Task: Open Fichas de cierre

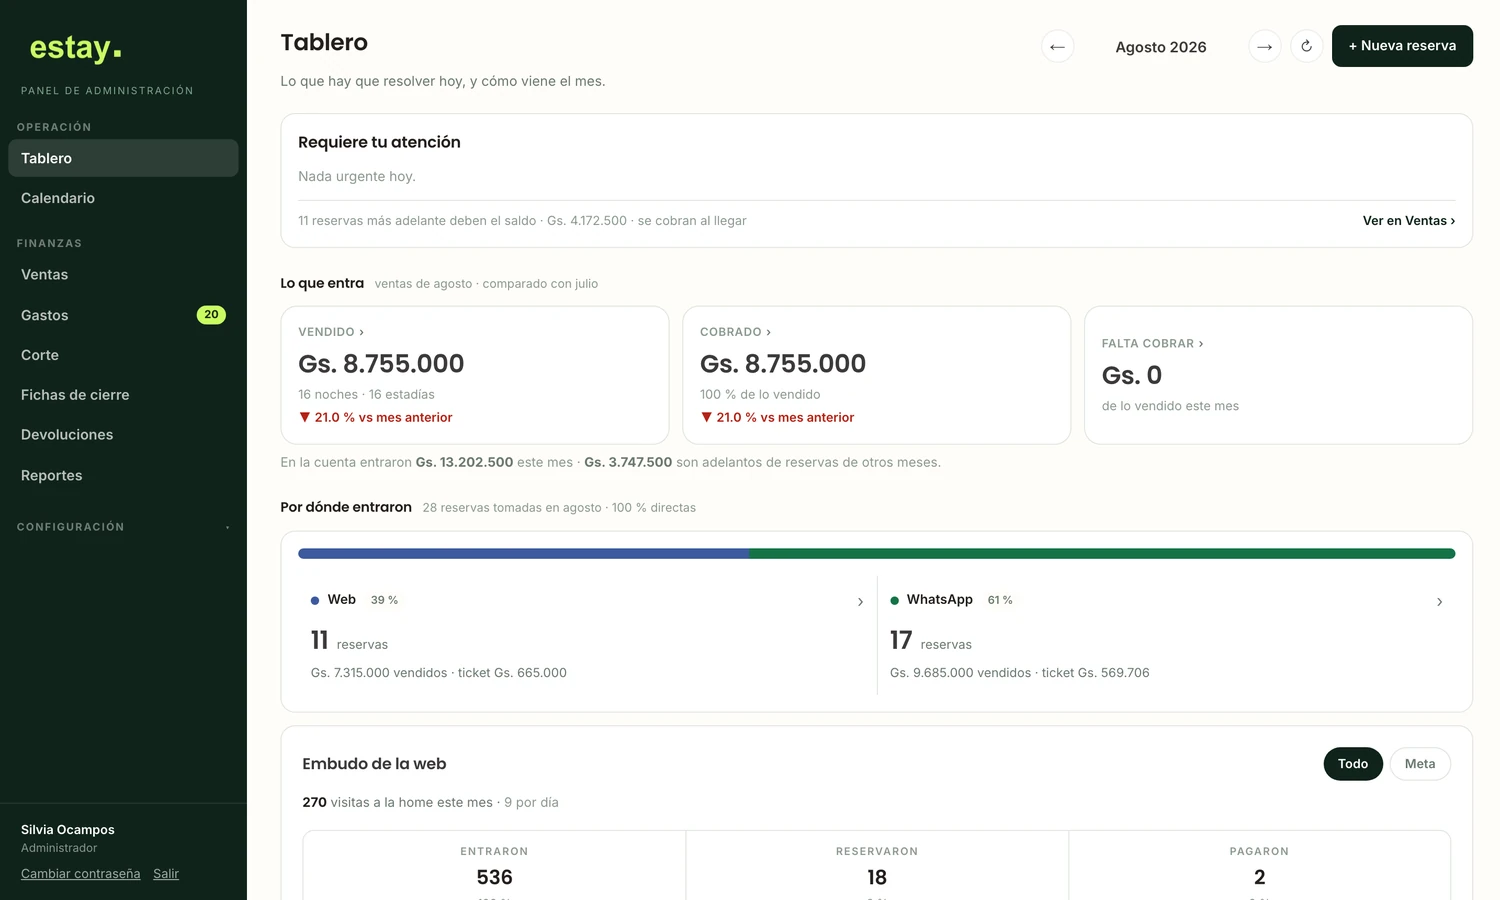Action: (123, 395)
